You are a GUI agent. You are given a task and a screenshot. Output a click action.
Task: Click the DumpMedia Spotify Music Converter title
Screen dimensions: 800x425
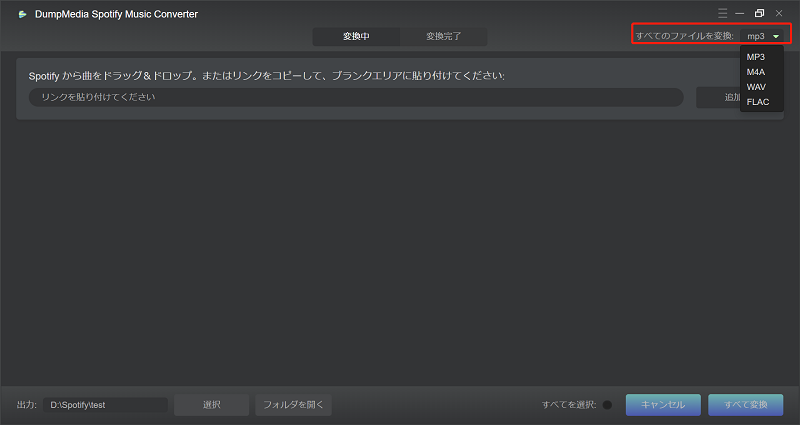pyautogui.click(x=116, y=14)
